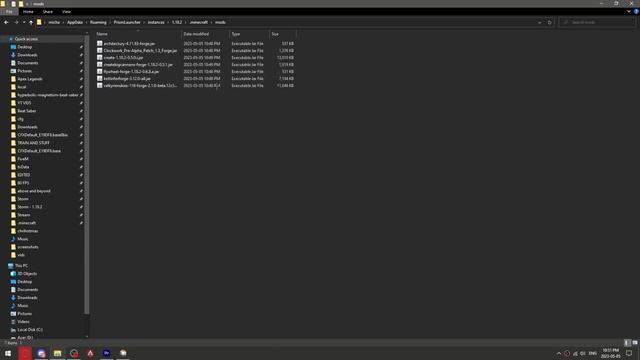Select the kotlinforforge jar file
The height and width of the screenshot is (360, 640).
[x=127, y=78]
